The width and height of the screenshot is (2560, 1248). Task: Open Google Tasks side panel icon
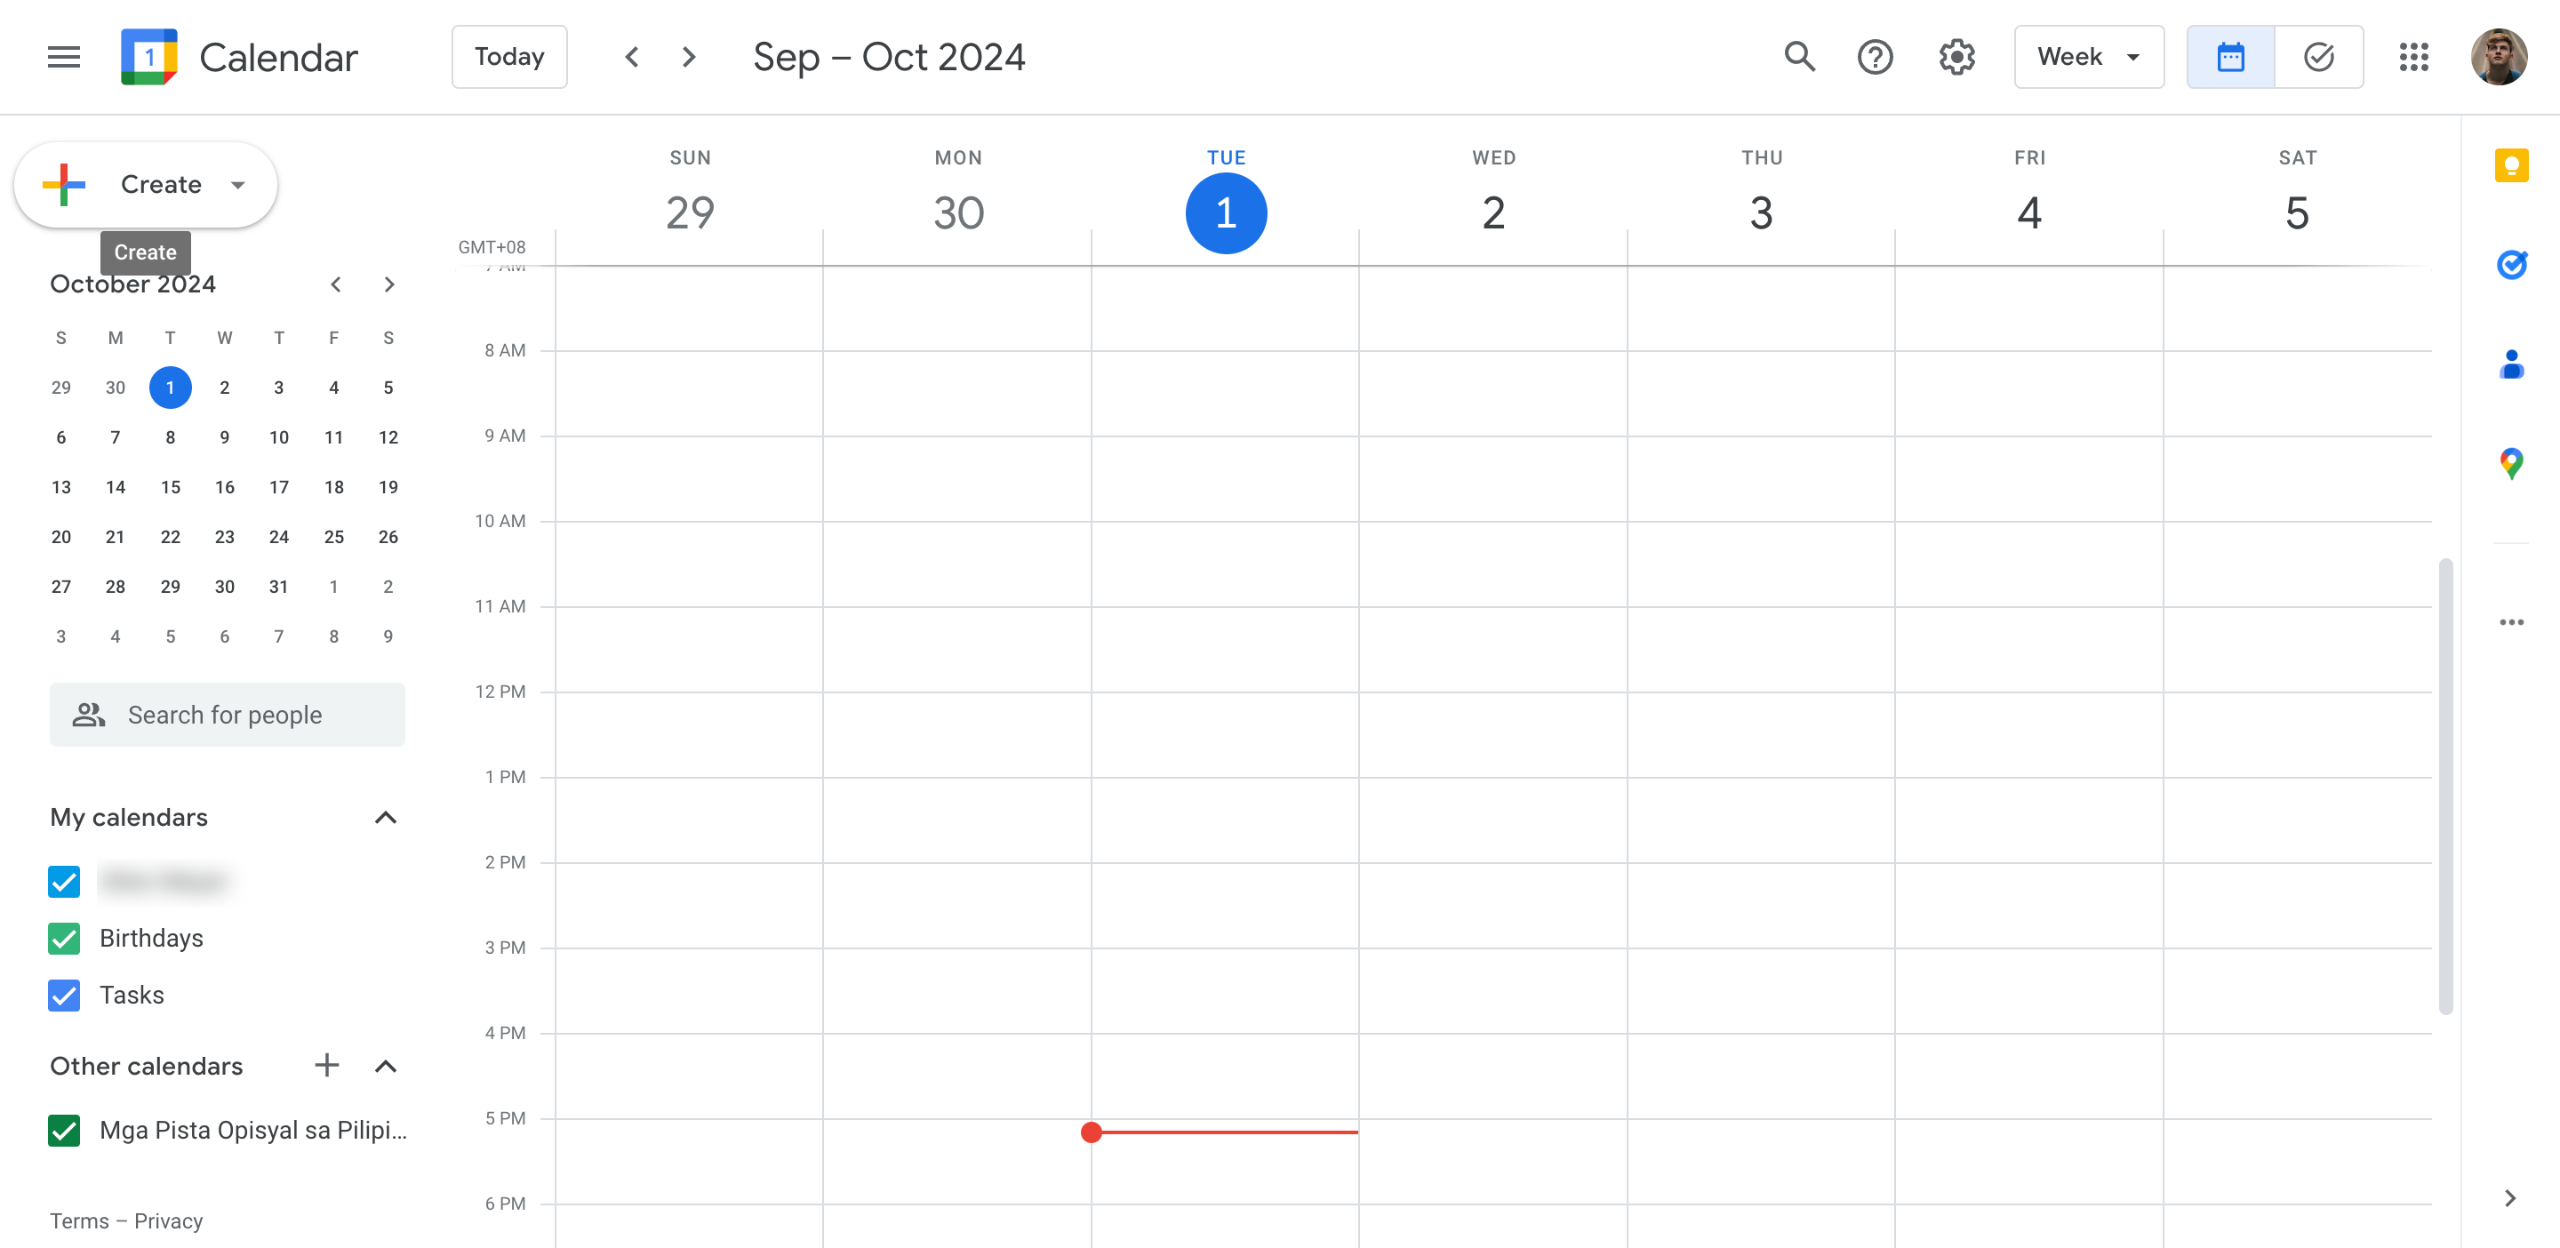(2511, 265)
